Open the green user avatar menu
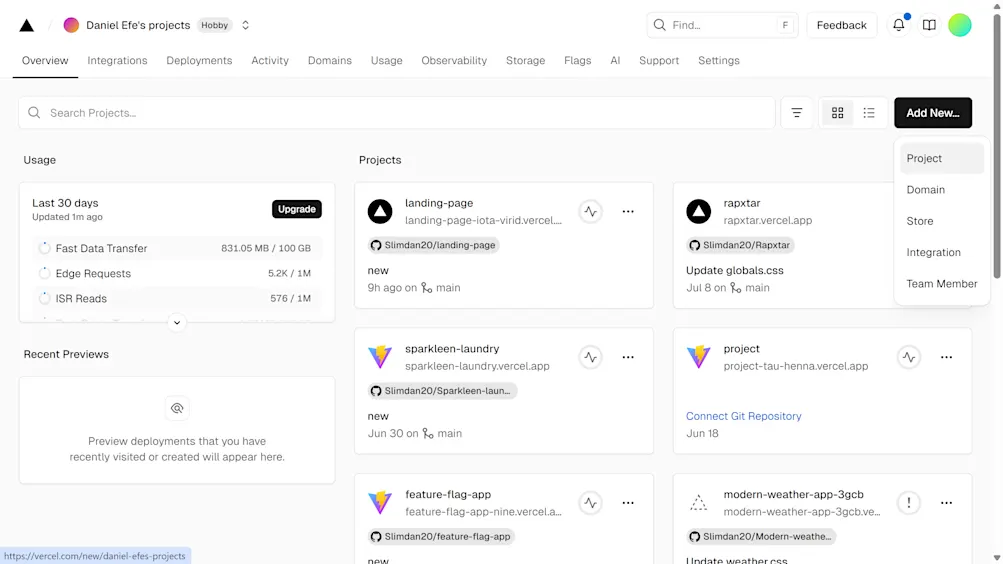Screen dimensions: 1003x564 point(960,25)
